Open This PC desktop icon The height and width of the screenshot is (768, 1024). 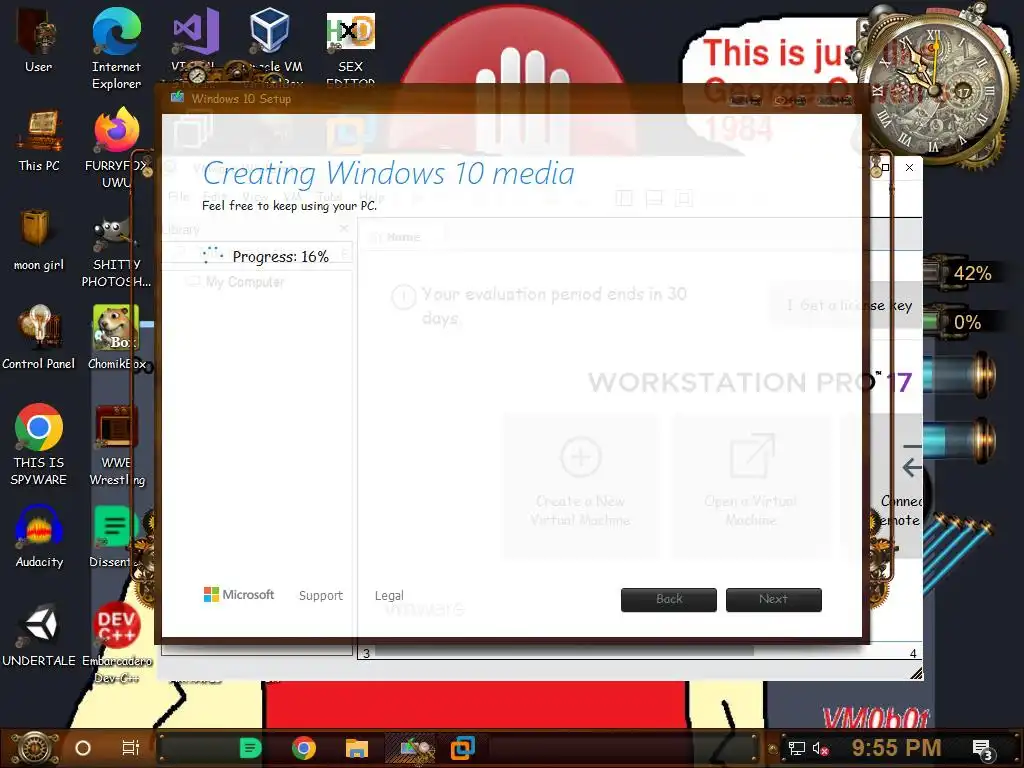tap(39, 141)
